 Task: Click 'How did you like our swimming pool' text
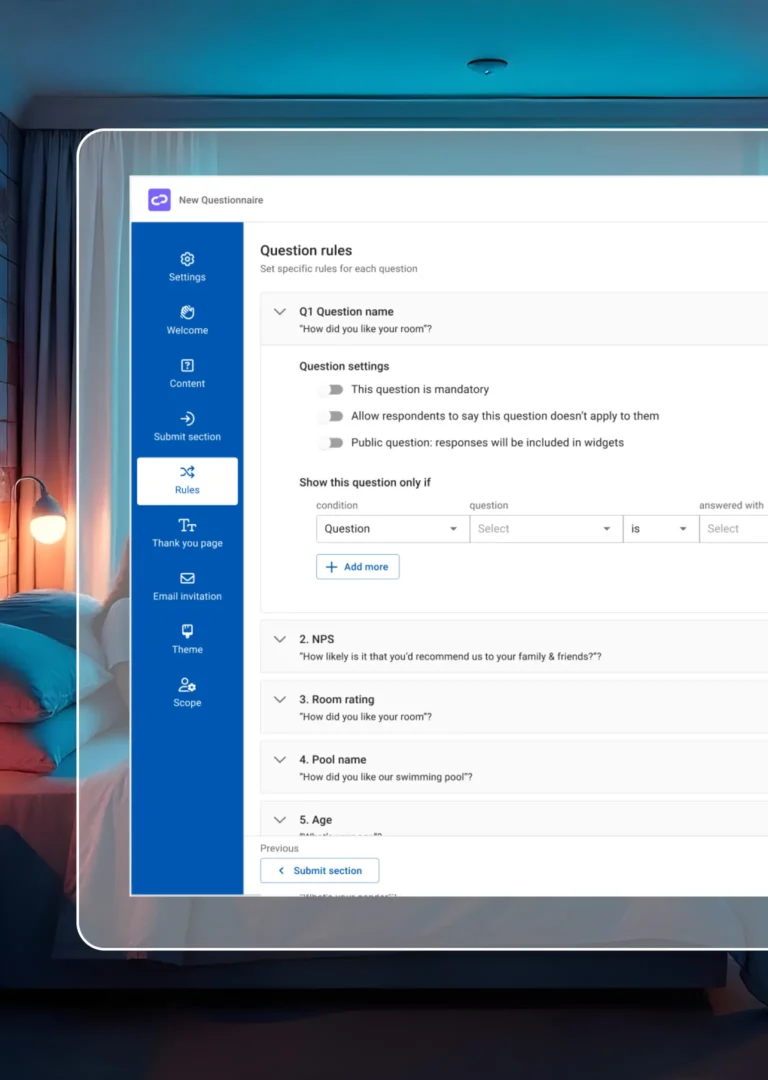coord(384,777)
